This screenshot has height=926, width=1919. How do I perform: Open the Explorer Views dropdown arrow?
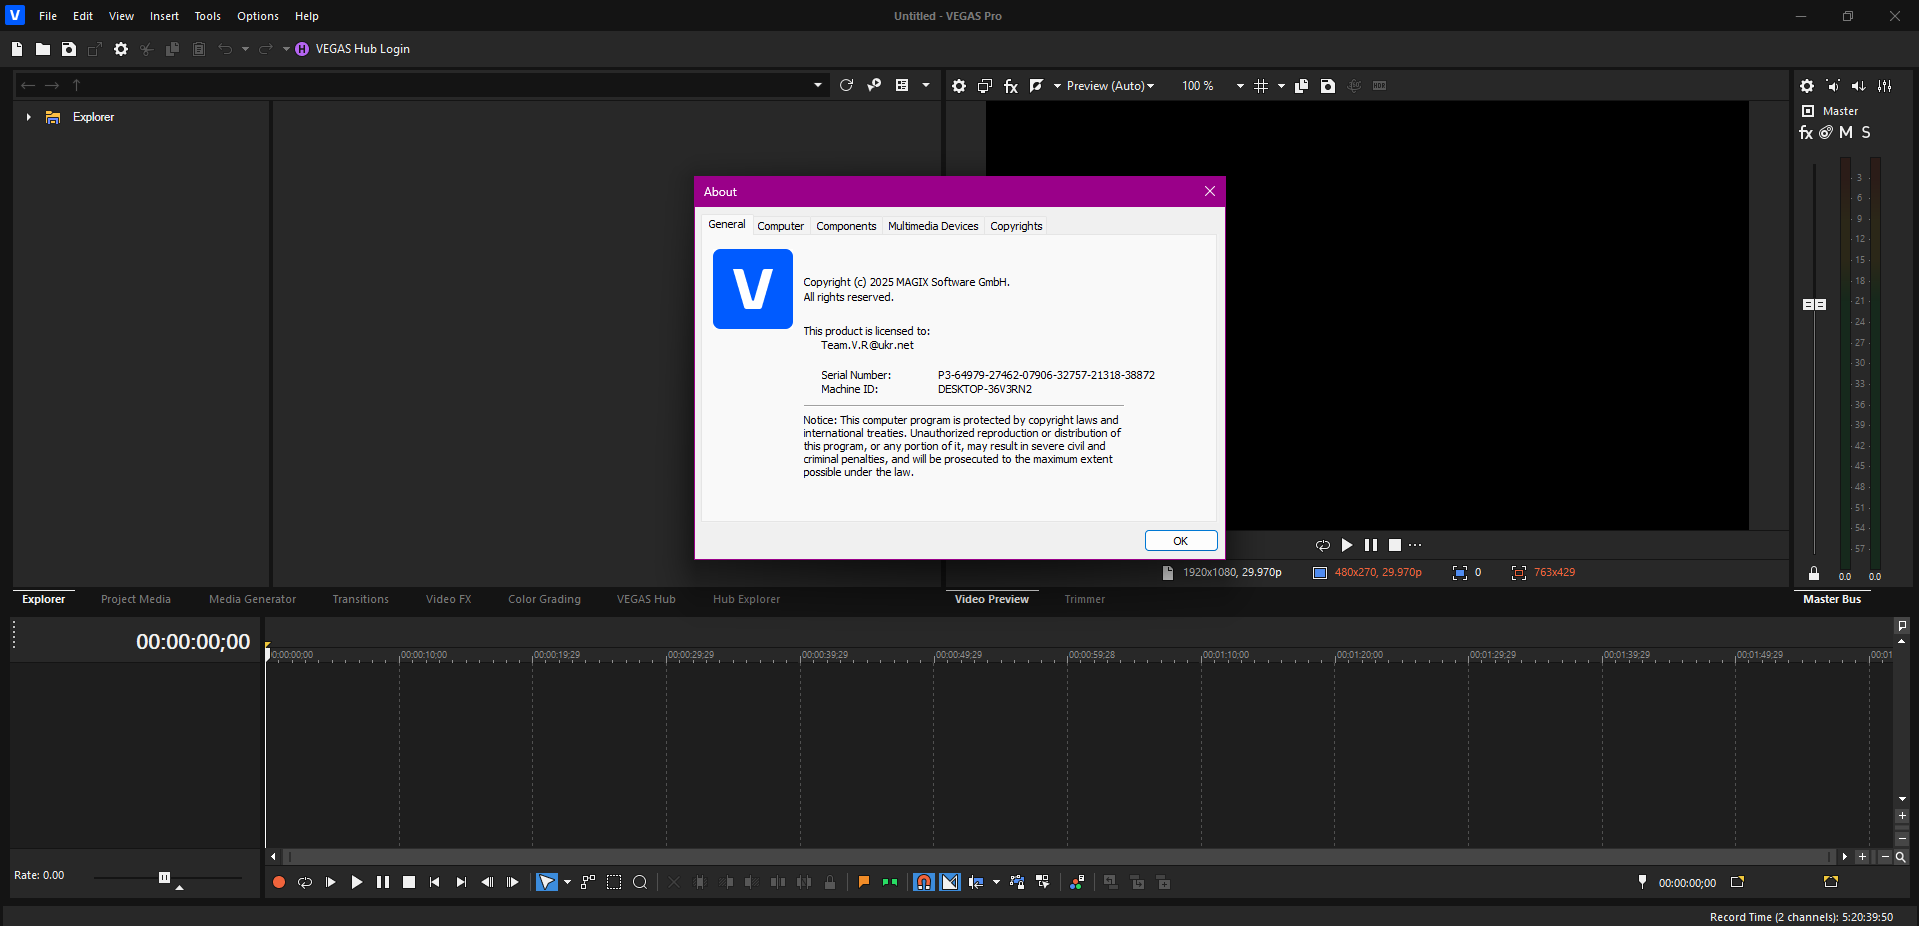coord(926,86)
